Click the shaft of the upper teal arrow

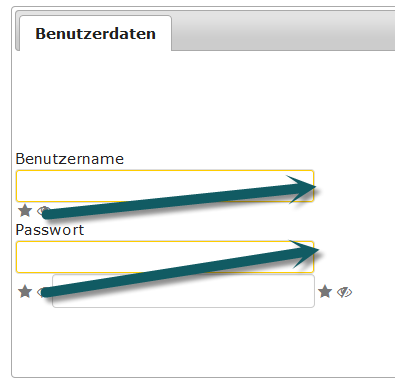pyautogui.click(x=167, y=202)
